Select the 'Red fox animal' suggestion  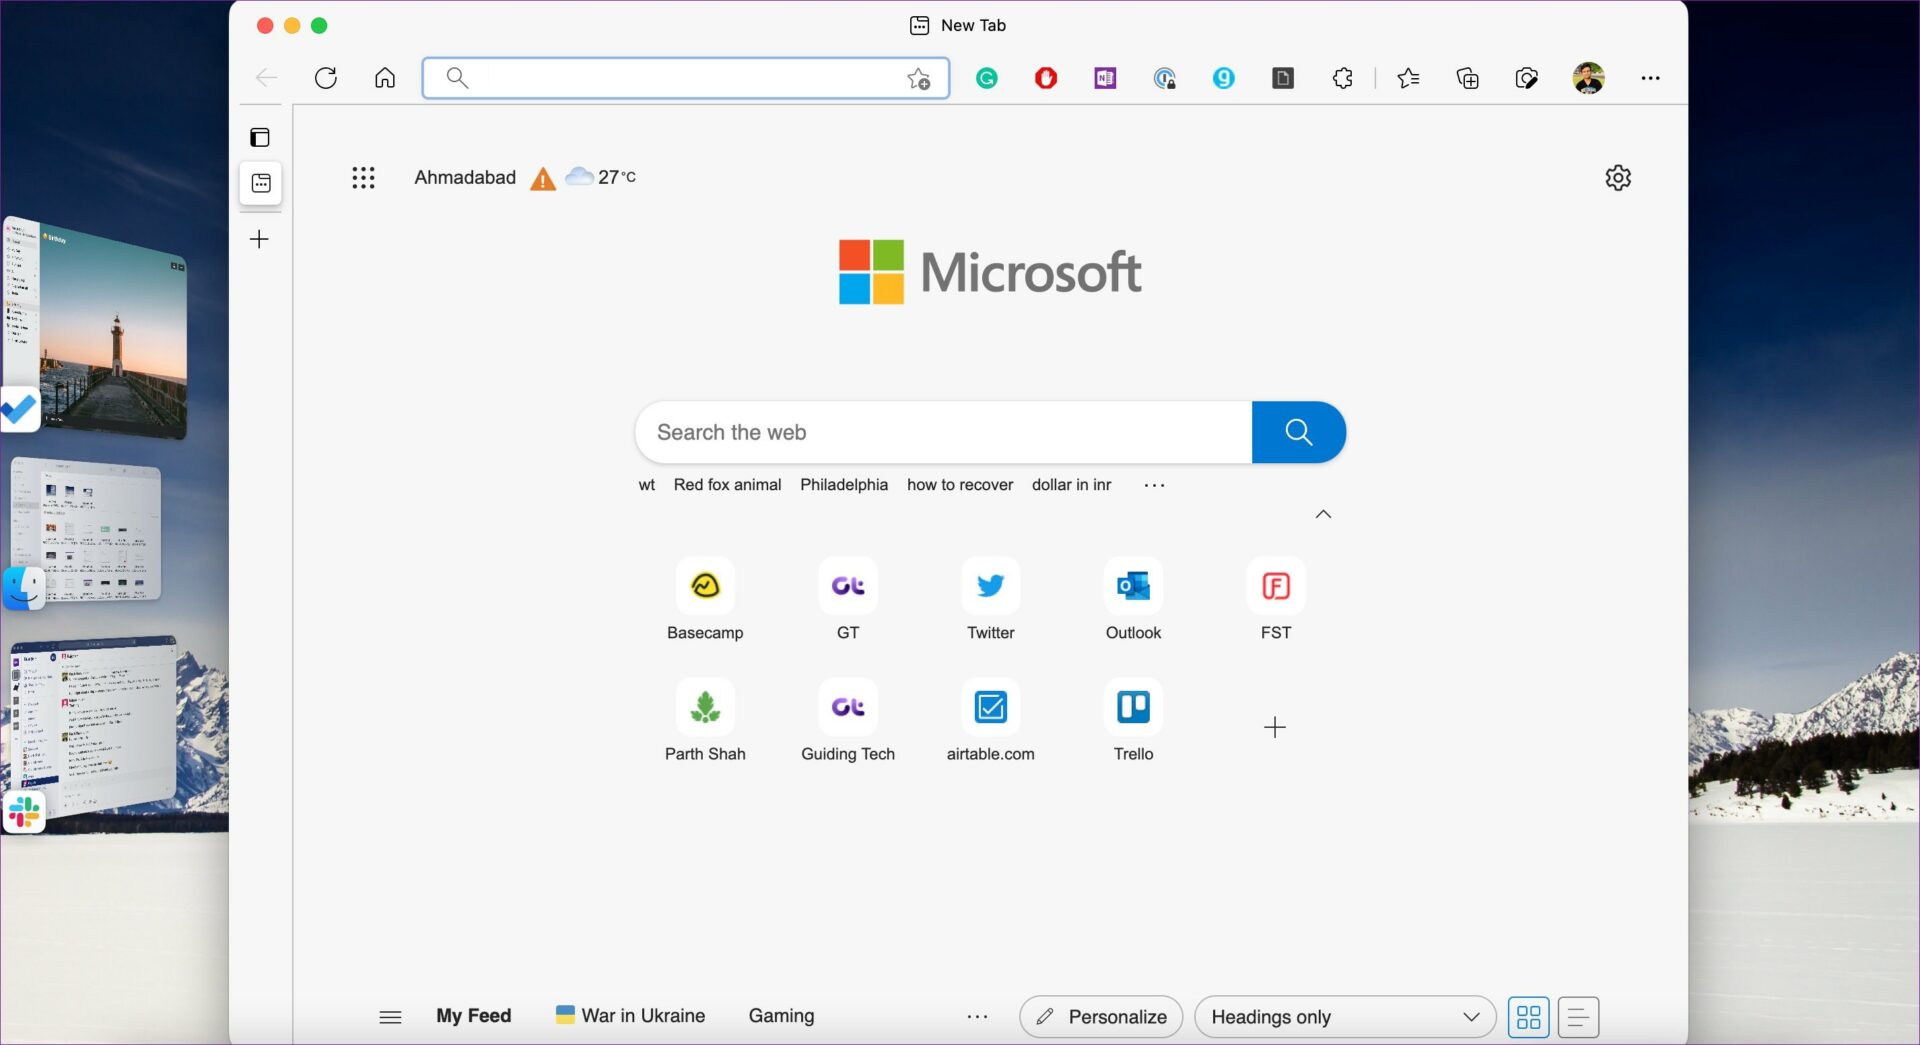coord(727,485)
